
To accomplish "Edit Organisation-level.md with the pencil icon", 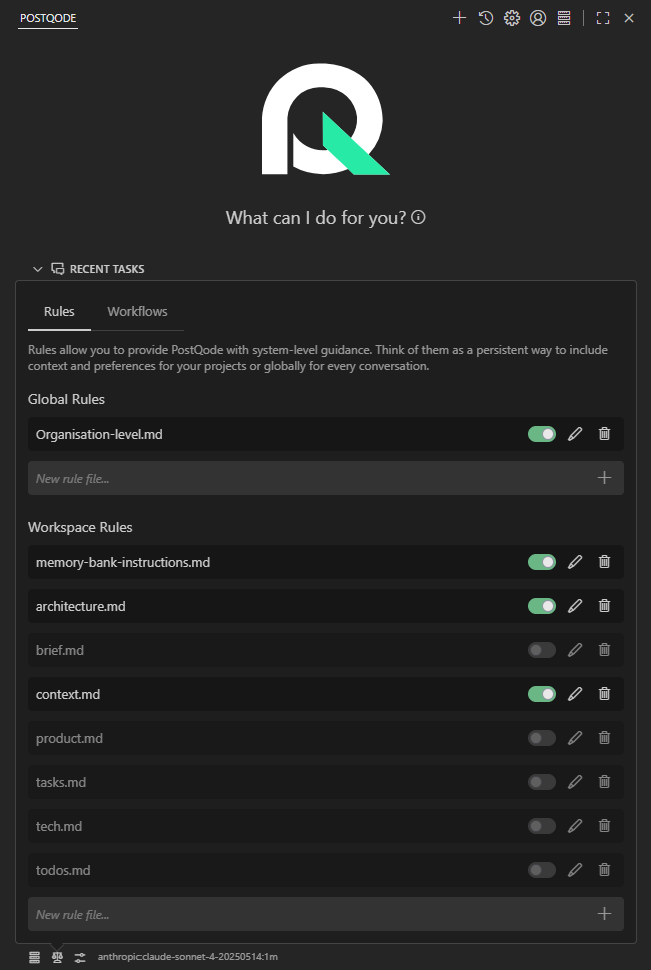I will pos(575,434).
